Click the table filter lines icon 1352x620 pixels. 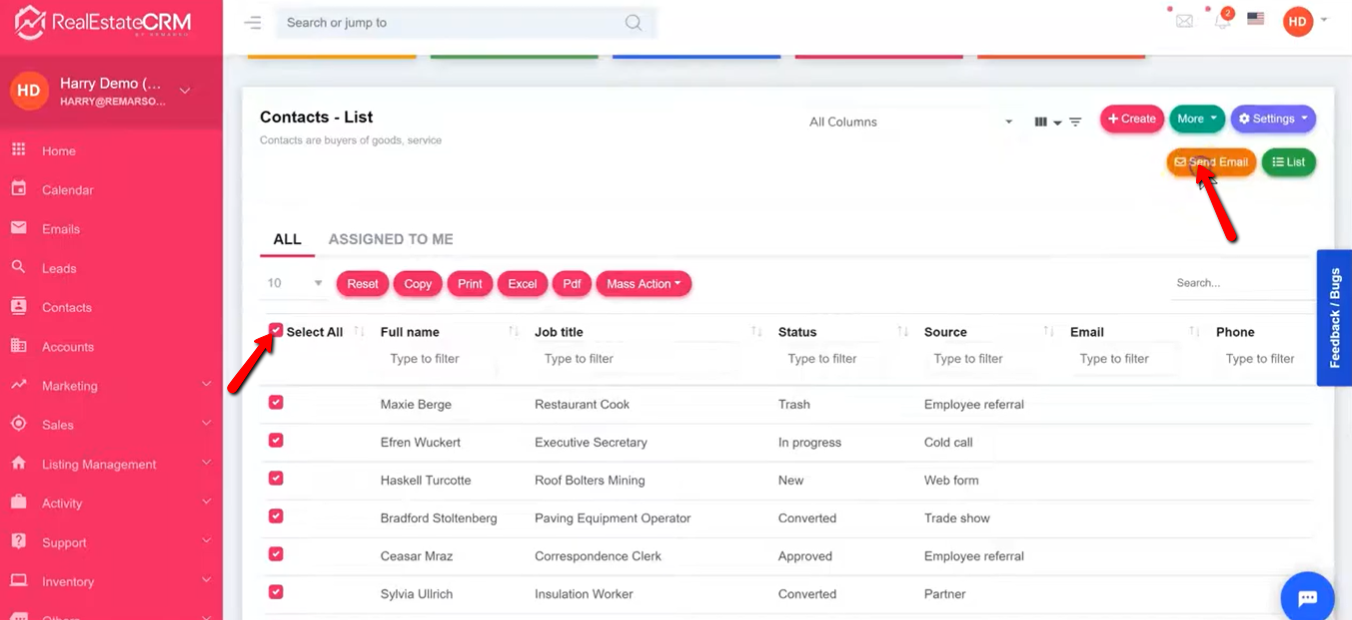pos(1075,122)
